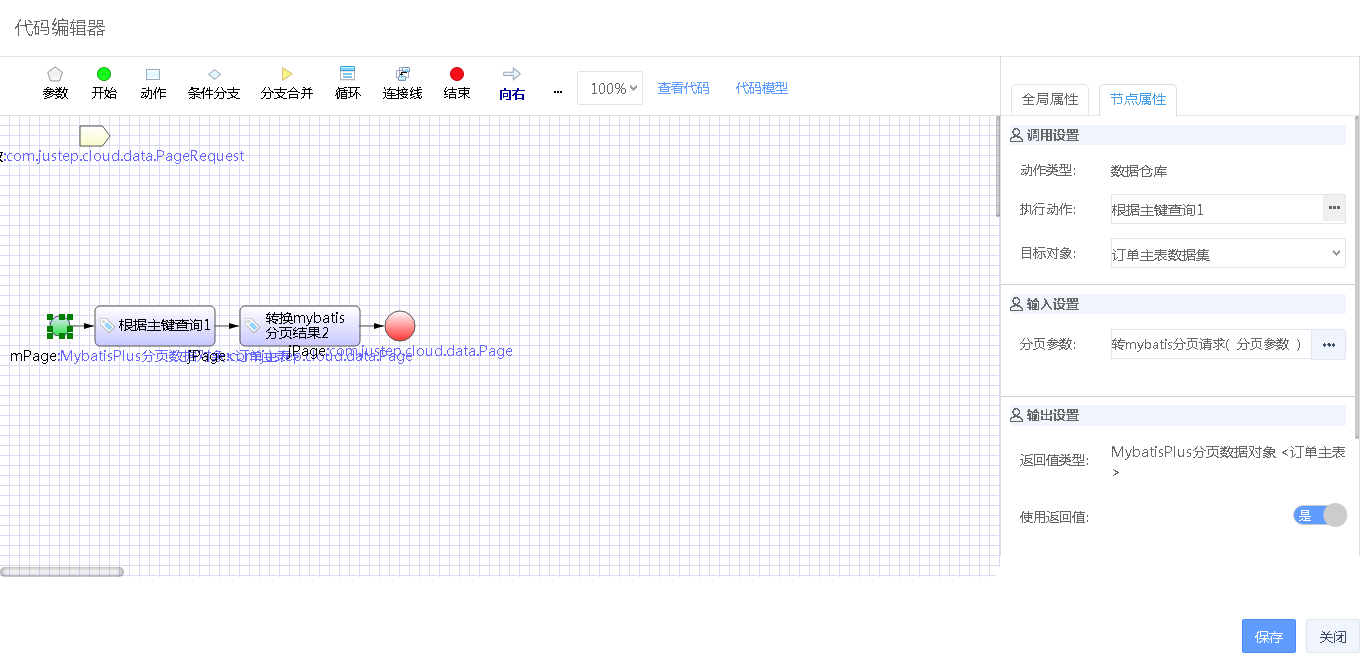Select the 结束 red circle tool
Screen dimensions: 1360x655
click(x=457, y=83)
